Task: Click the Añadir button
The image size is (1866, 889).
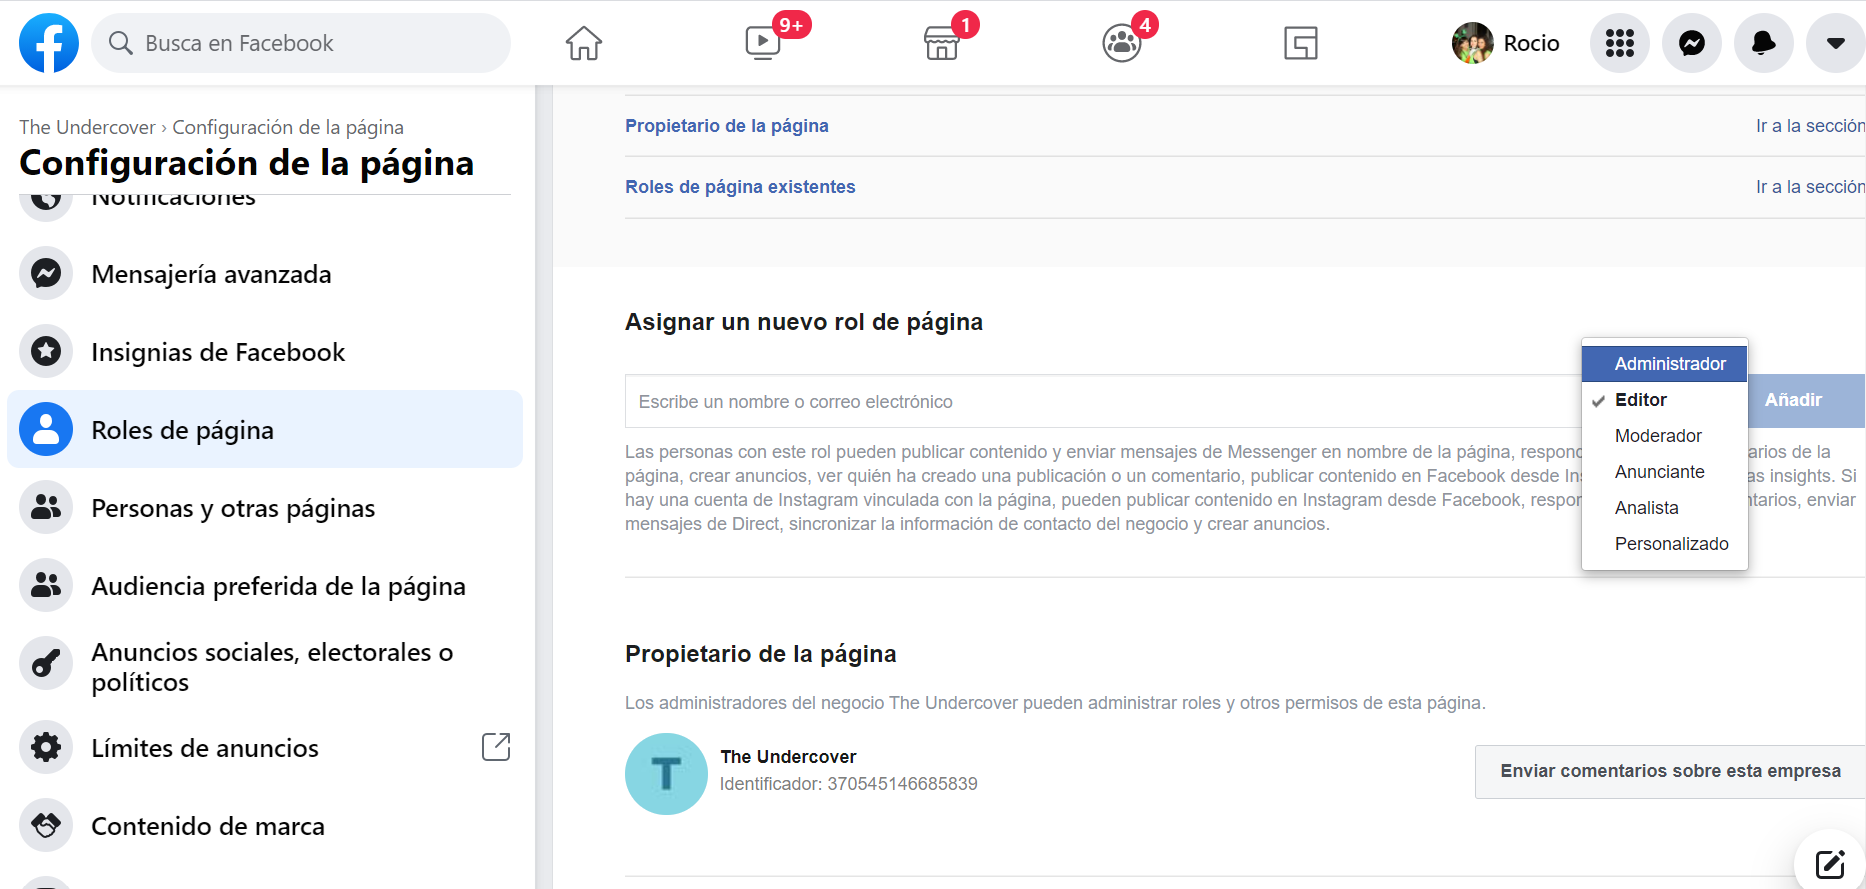Action: (x=1806, y=400)
